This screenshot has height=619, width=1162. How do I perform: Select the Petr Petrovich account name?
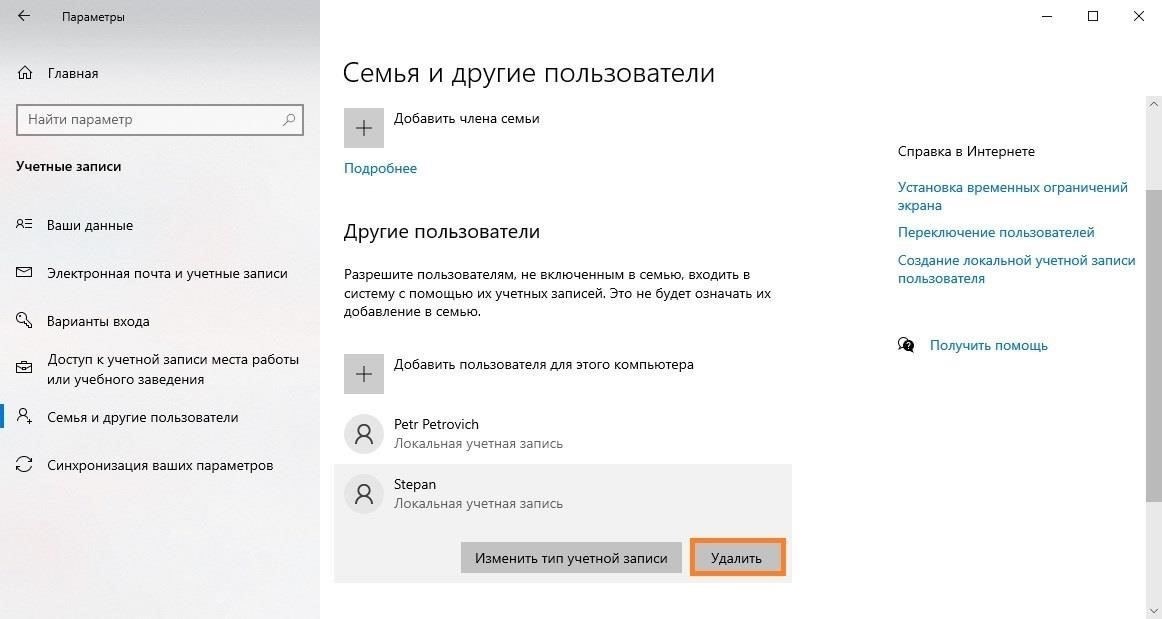436,424
